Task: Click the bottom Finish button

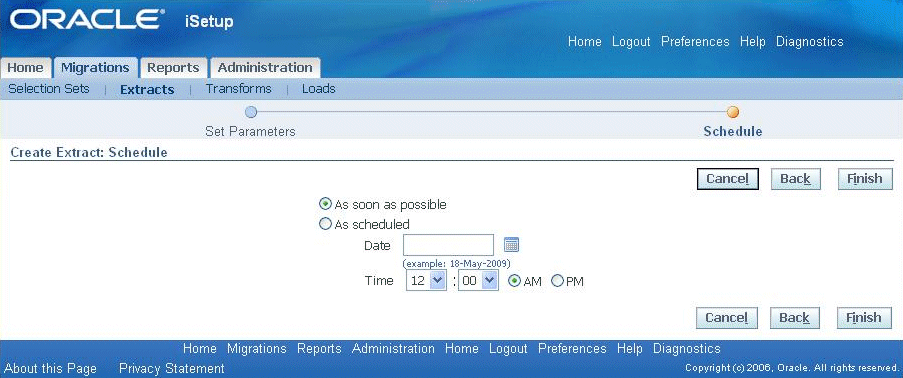Action: 864,317
